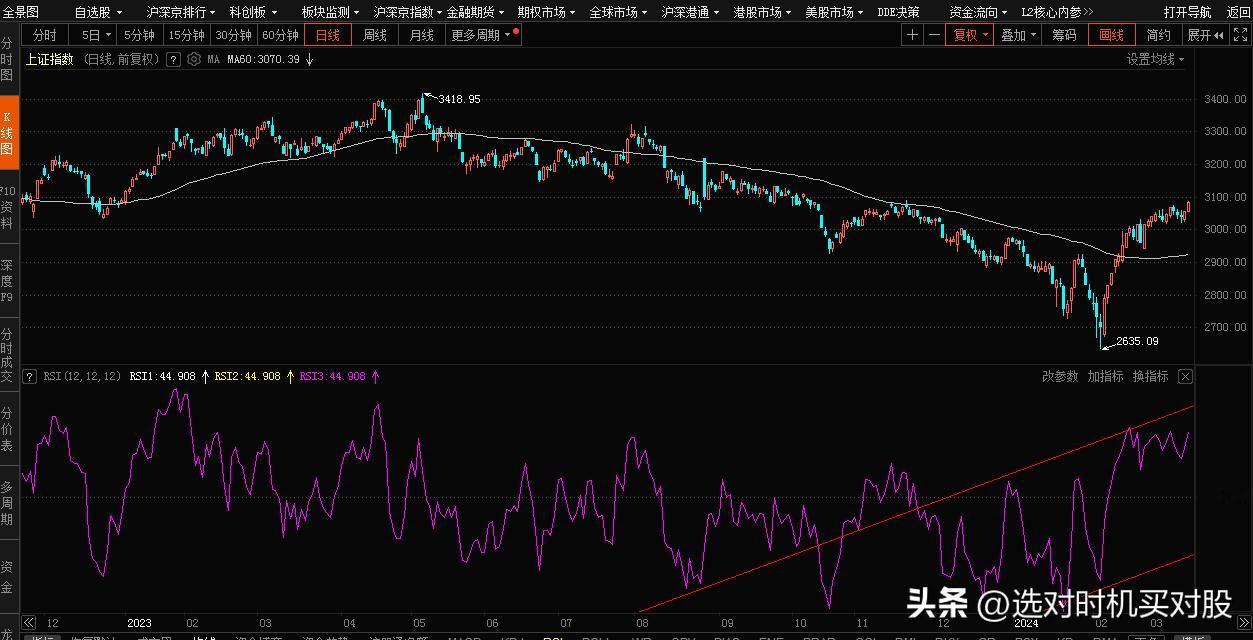This screenshot has width=1253, height=640.
Task: Expand the 更多周期 dropdown
Action: coord(481,35)
